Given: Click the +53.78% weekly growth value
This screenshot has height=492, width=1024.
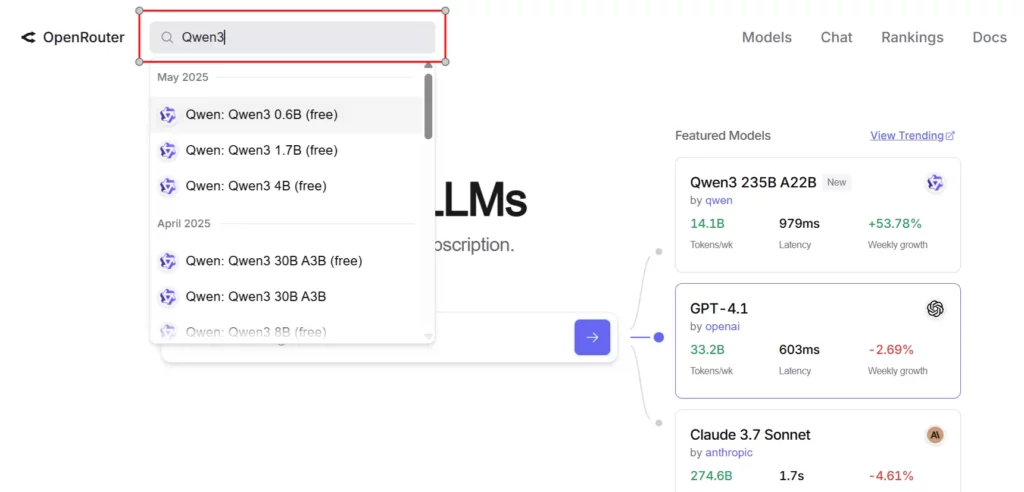Looking at the screenshot, I should pos(895,224).
